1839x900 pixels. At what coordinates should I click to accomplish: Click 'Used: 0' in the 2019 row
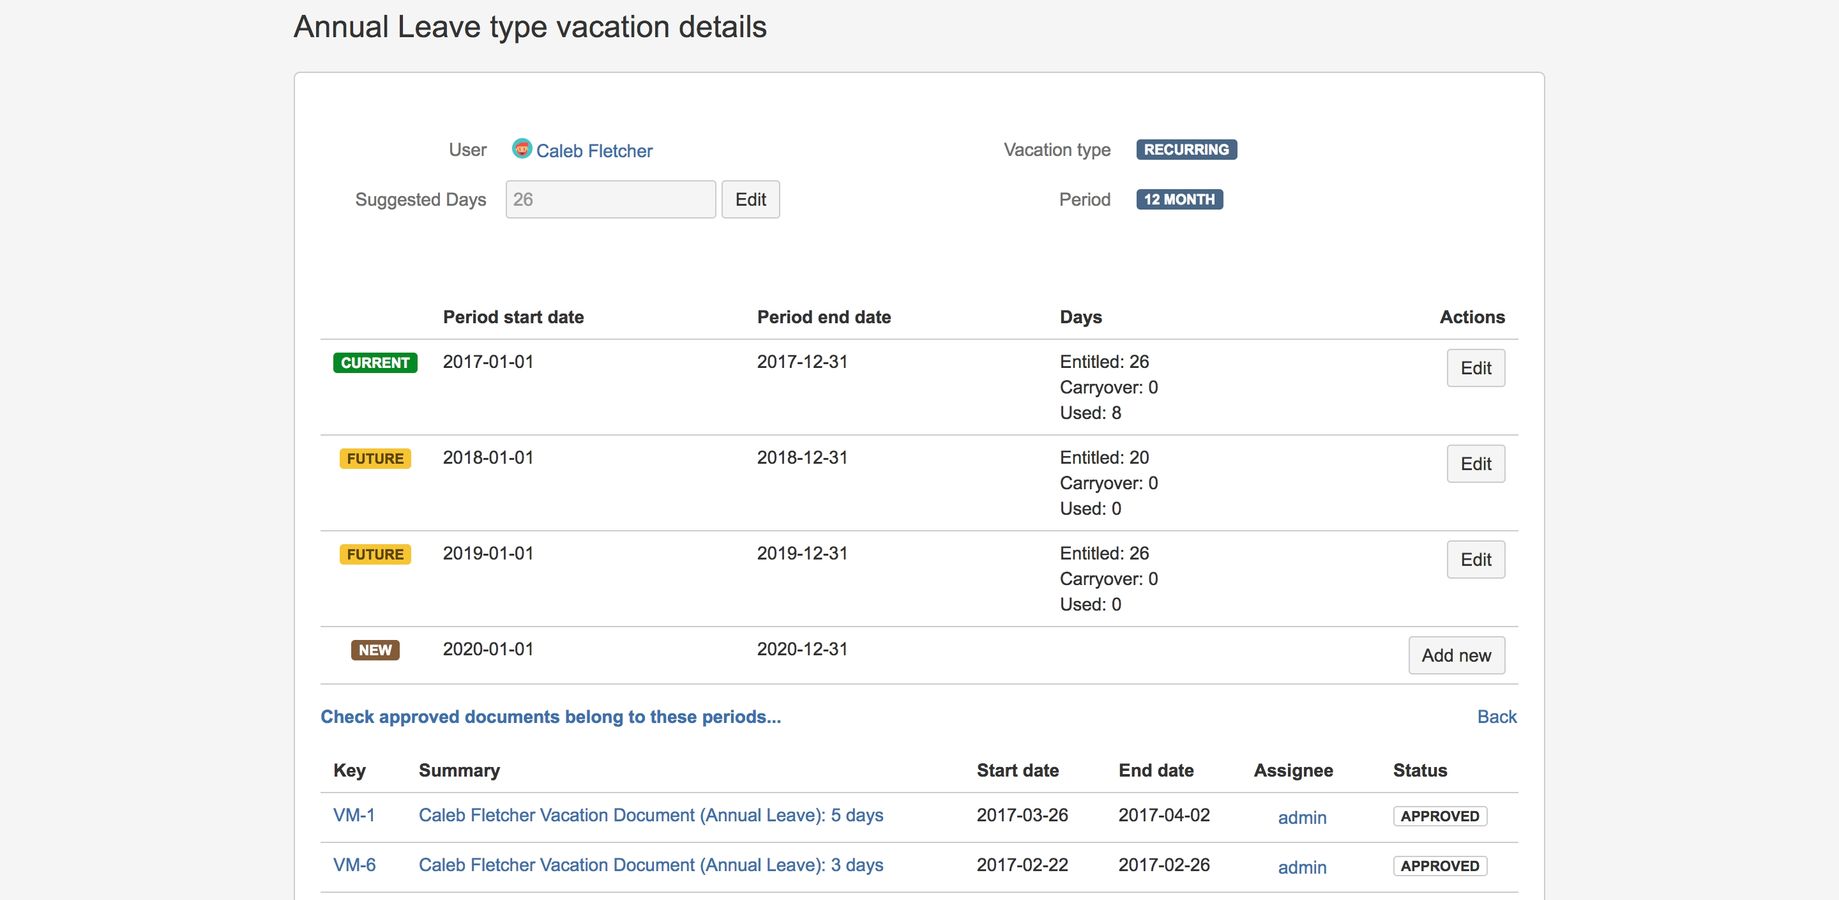pyautogui.click(x=1090, y=605)
